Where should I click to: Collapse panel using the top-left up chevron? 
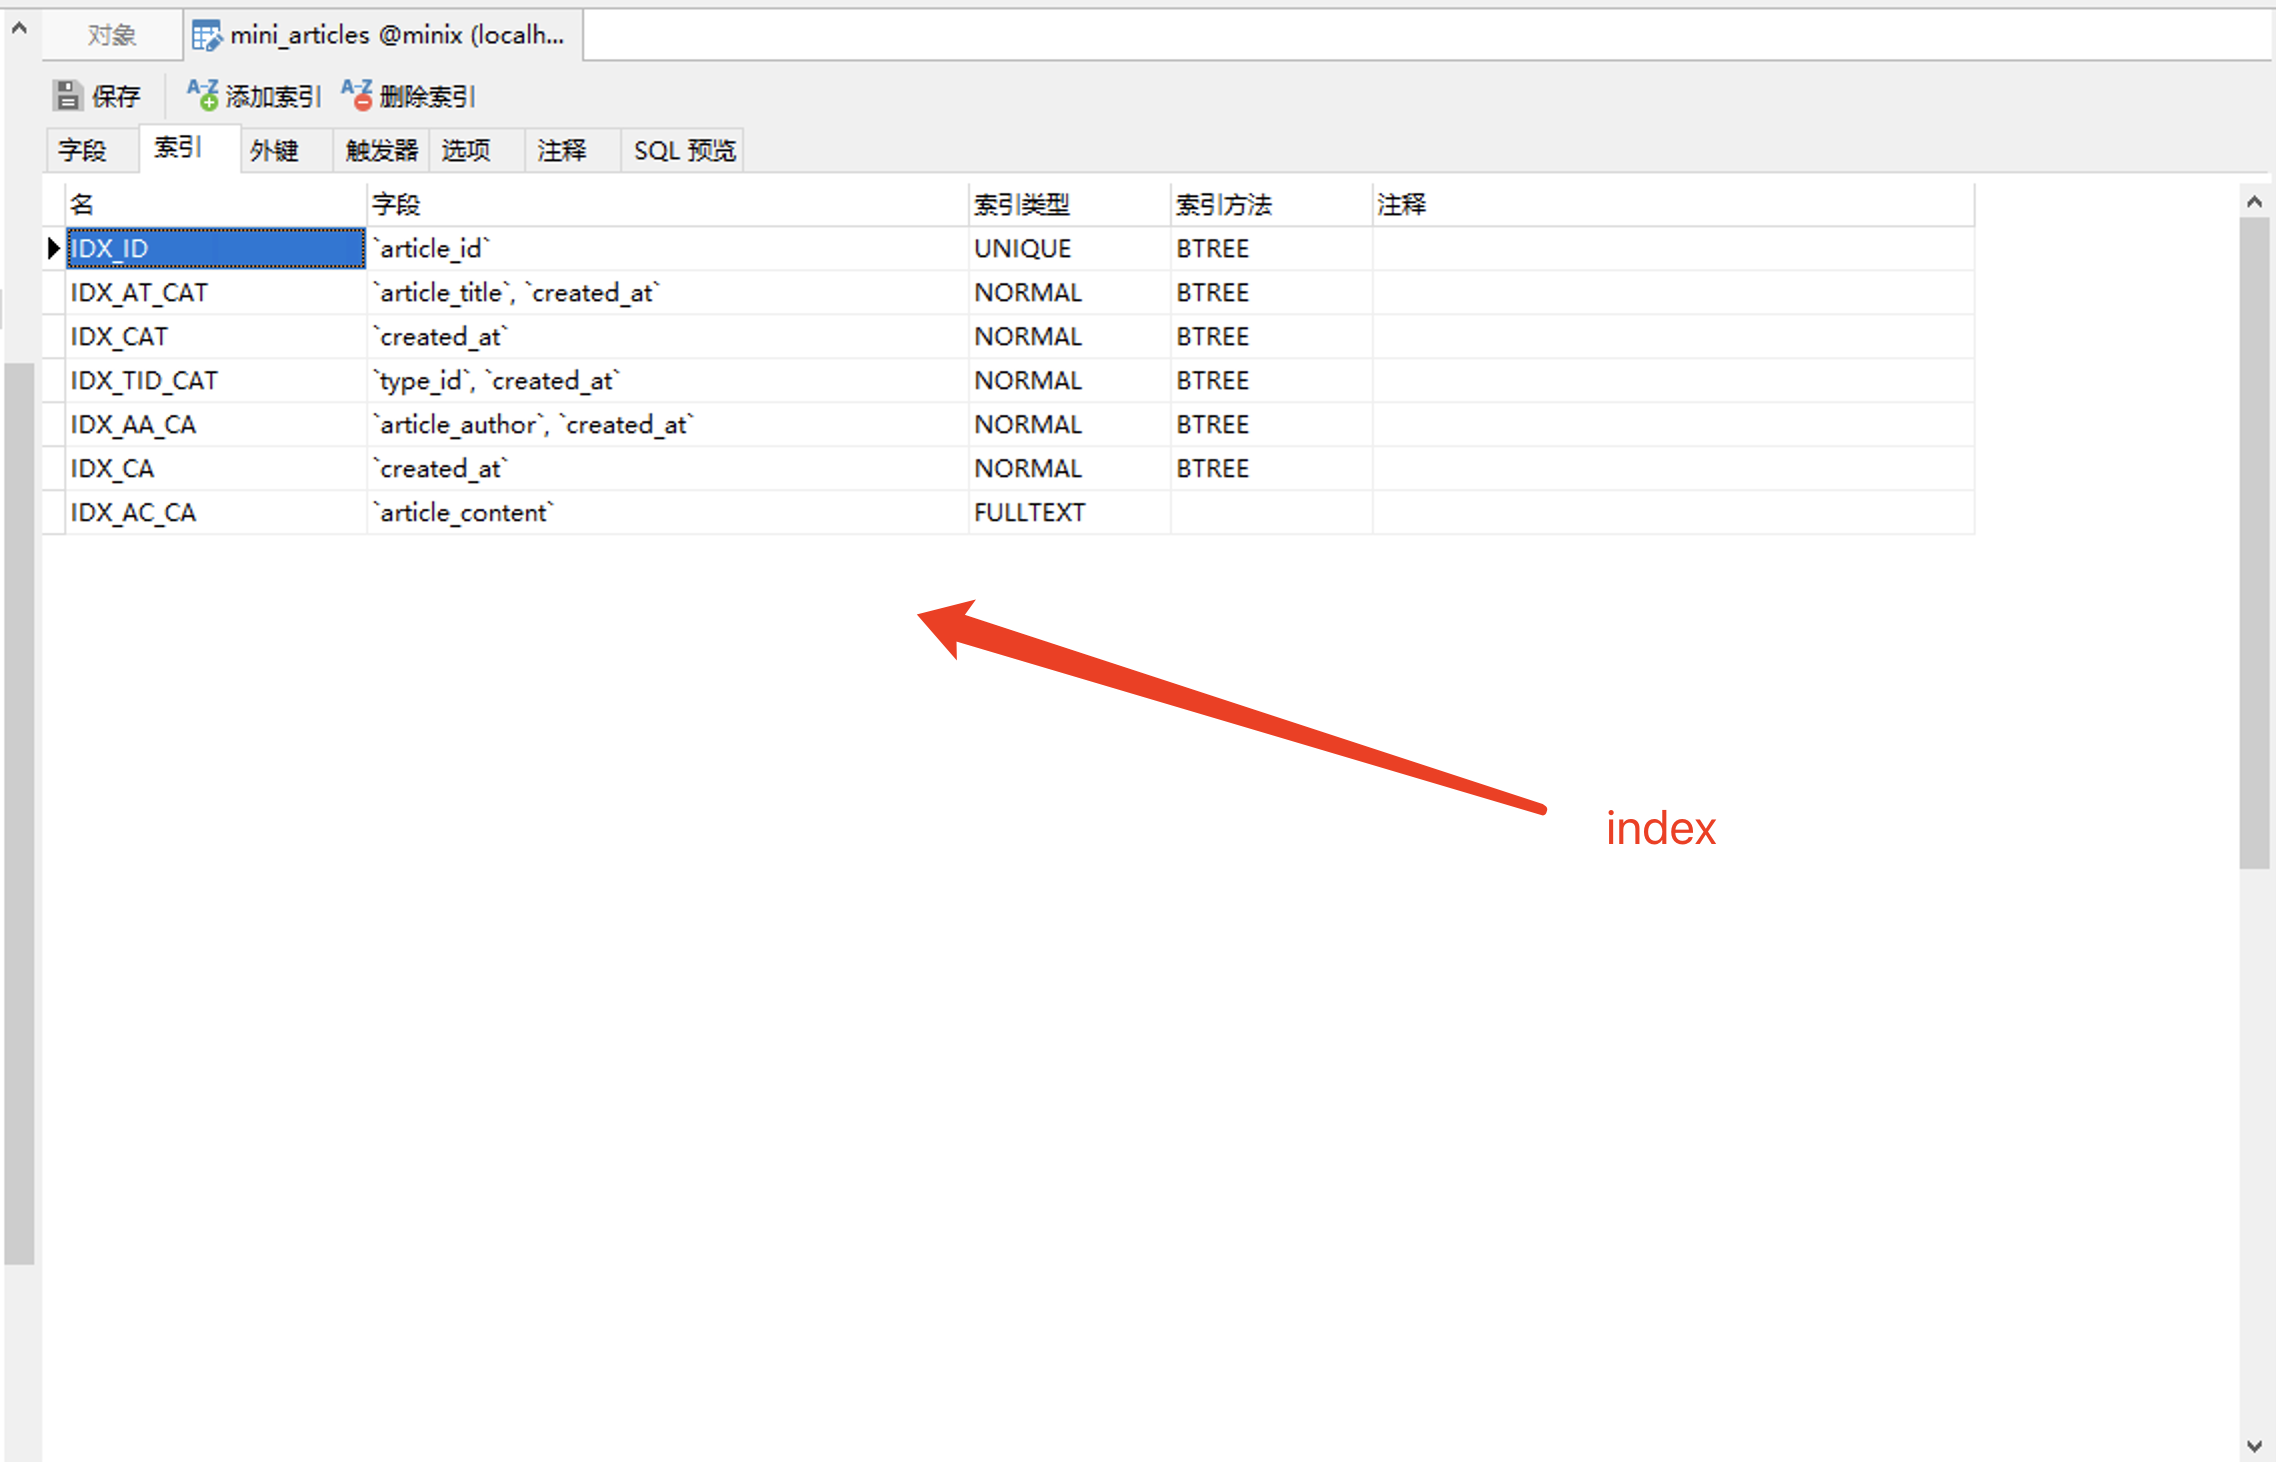point(19,29)
